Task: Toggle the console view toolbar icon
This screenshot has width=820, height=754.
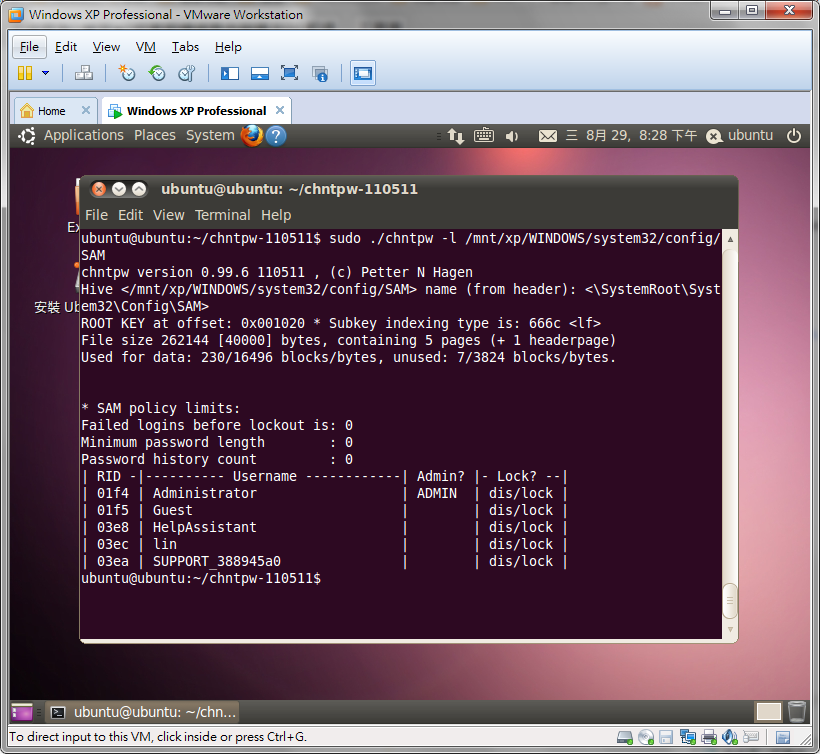Action: pyautogui.click(x=362, y=73)
